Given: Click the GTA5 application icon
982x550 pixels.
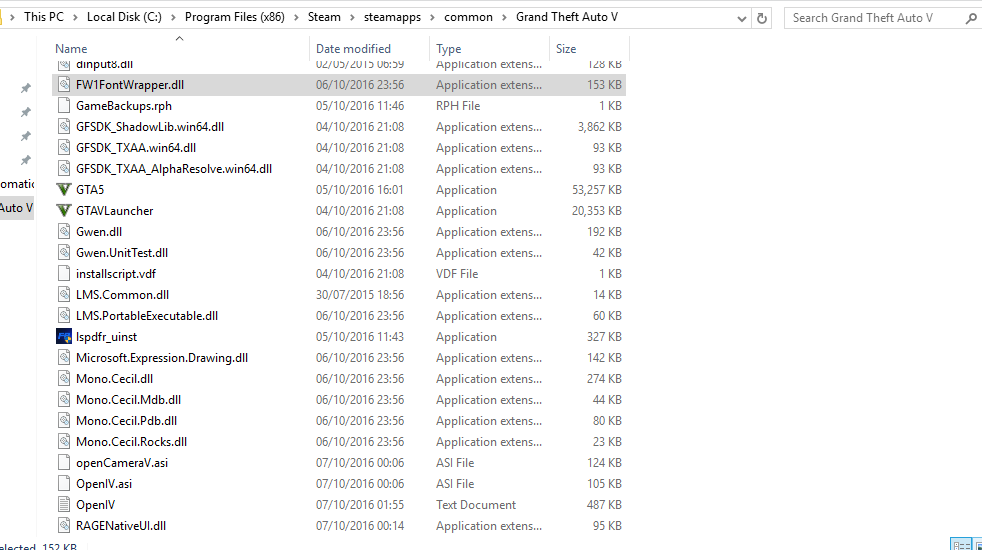Looking at the screenshot, I should 64,190.
